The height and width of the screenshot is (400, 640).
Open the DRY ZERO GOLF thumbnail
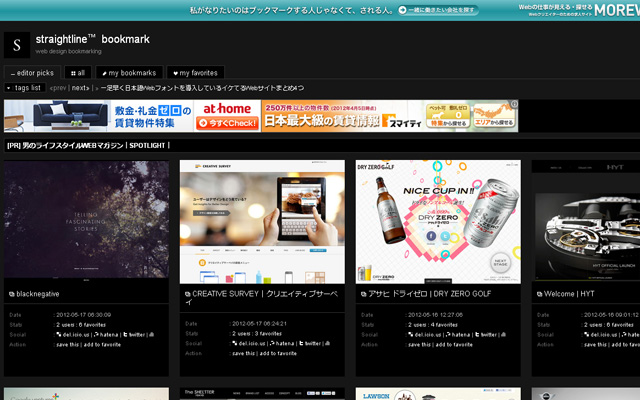tap(438, 222)
